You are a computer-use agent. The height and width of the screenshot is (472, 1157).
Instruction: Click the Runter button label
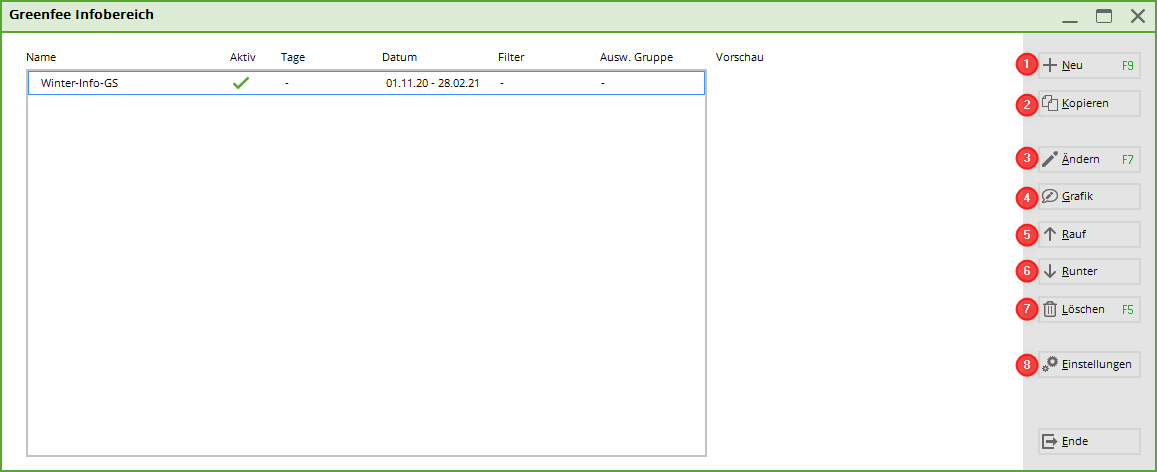[1080, 271]
